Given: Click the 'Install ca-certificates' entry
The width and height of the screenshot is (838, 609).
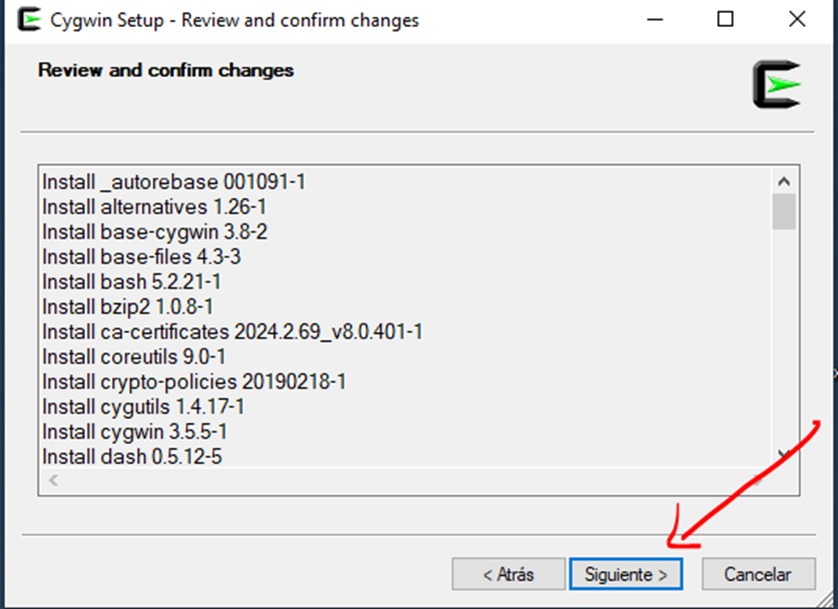Looking at the screenshot, I should coord(232,332).
